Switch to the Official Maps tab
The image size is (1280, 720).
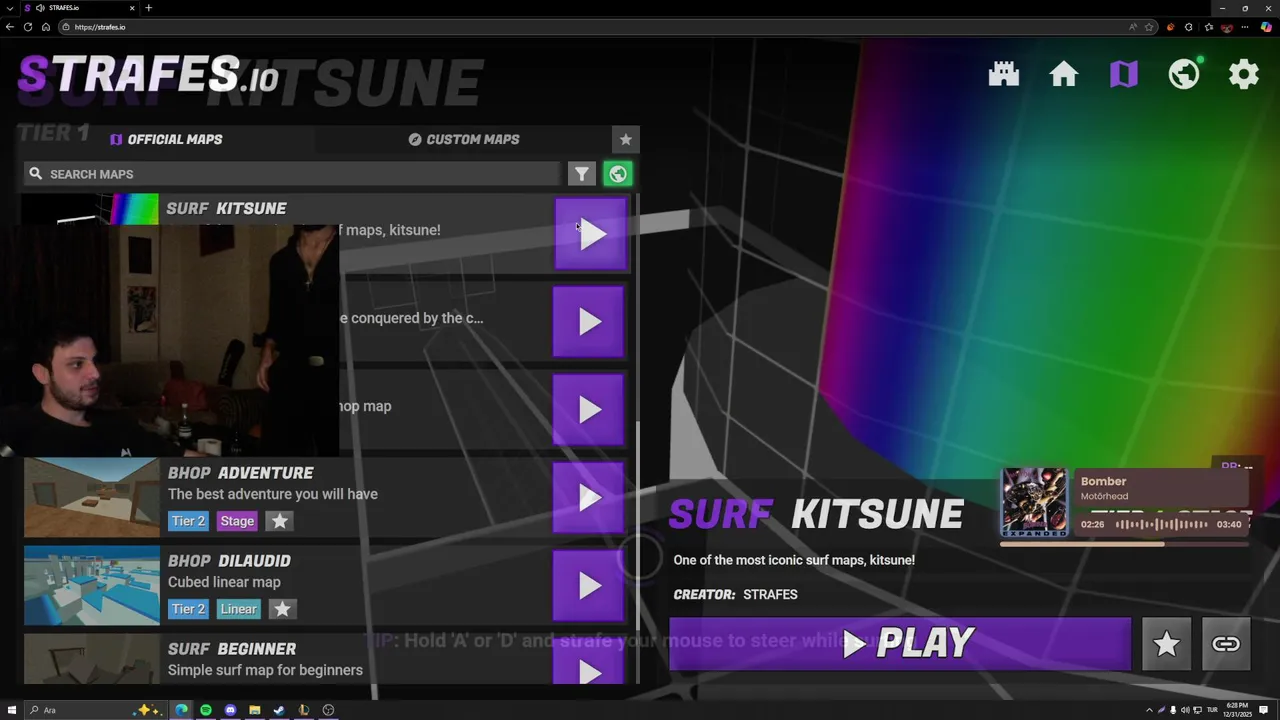tap(166, 139)
